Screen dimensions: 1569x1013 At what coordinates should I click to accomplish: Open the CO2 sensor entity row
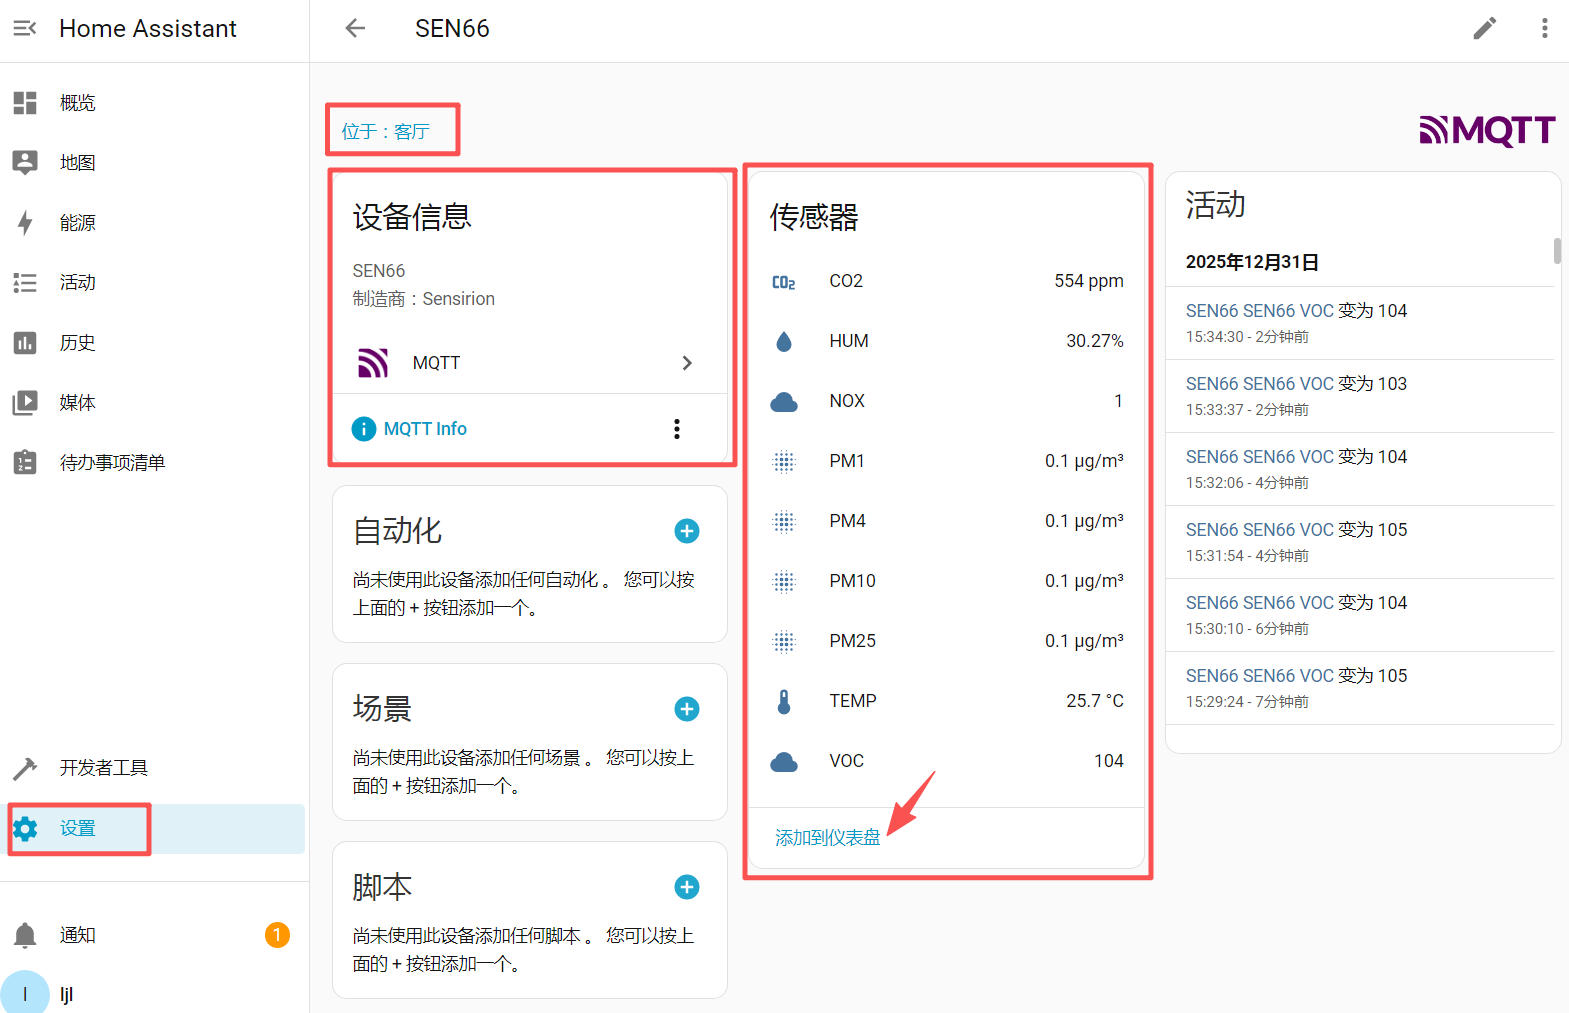[946, 281]
